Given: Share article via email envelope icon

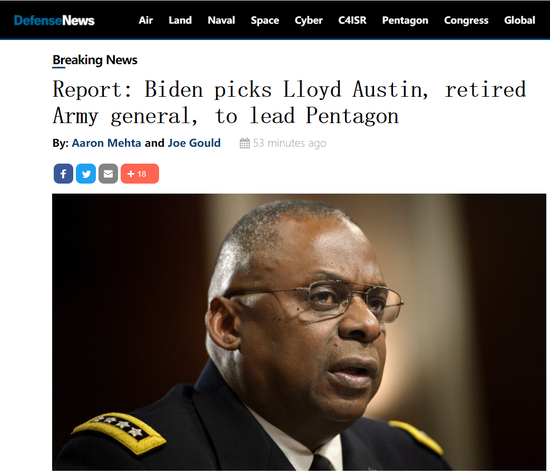Looking at the screenshot, I should pos(108,174).
